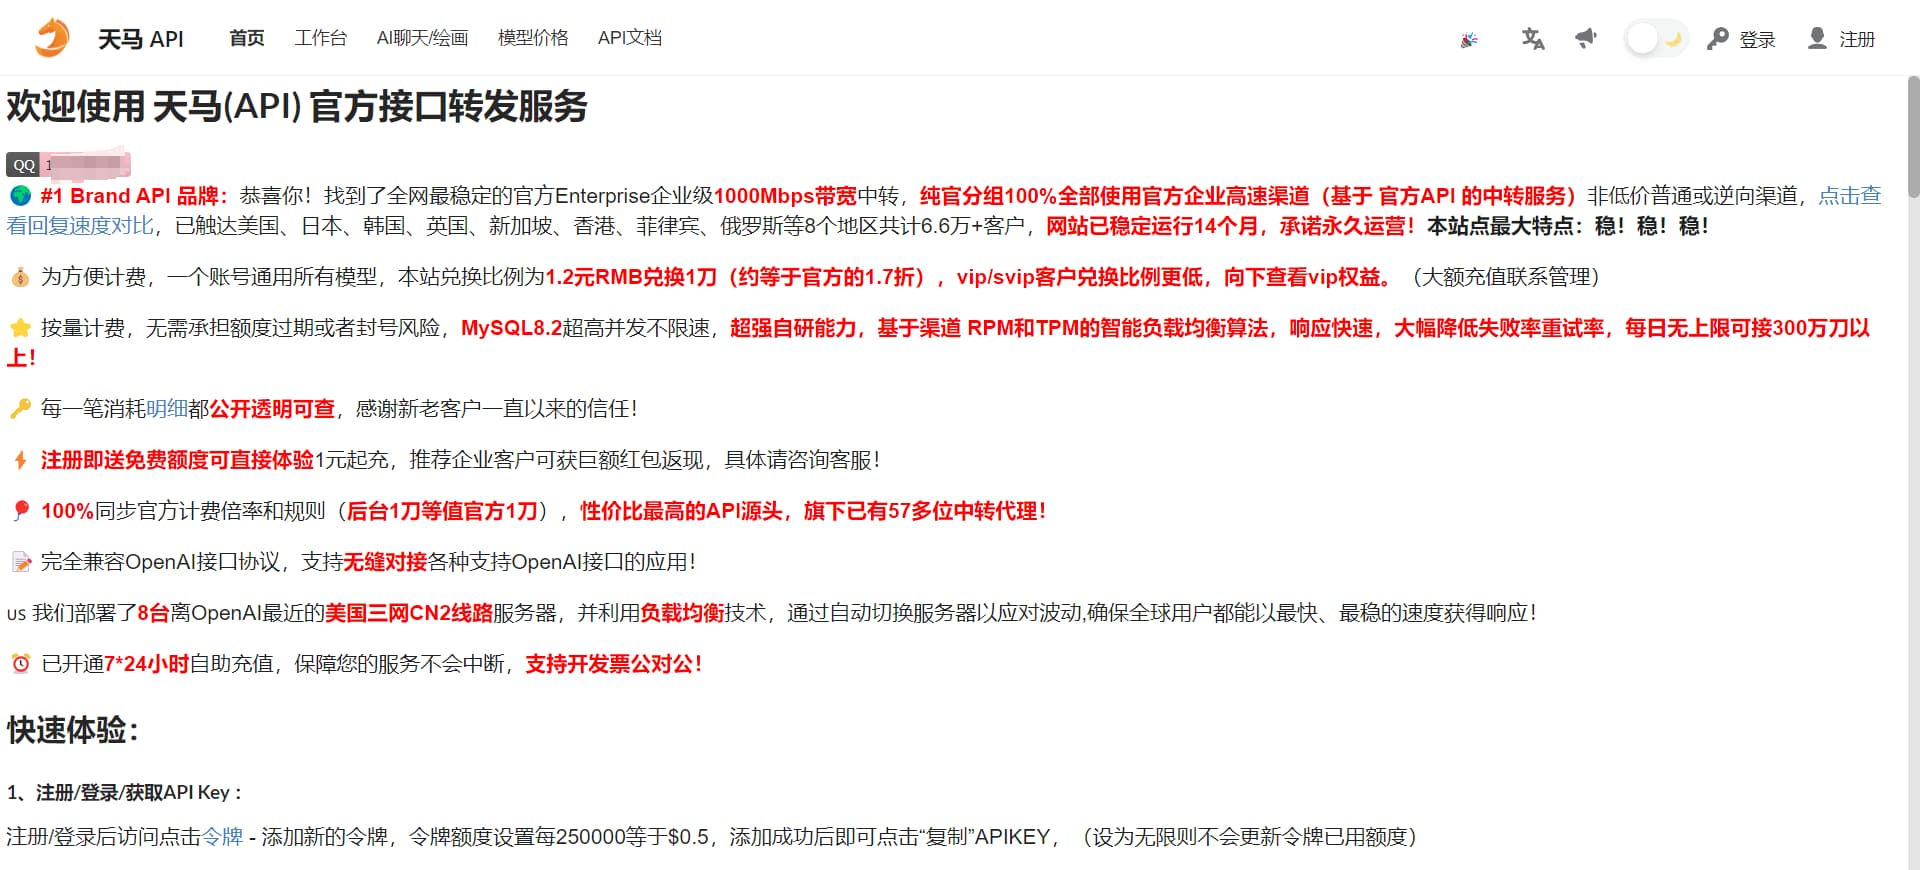The width and height of the screenshot is (1920, 870).
Task: Click the user icon beside 注册
Action: coord(1817,39)
